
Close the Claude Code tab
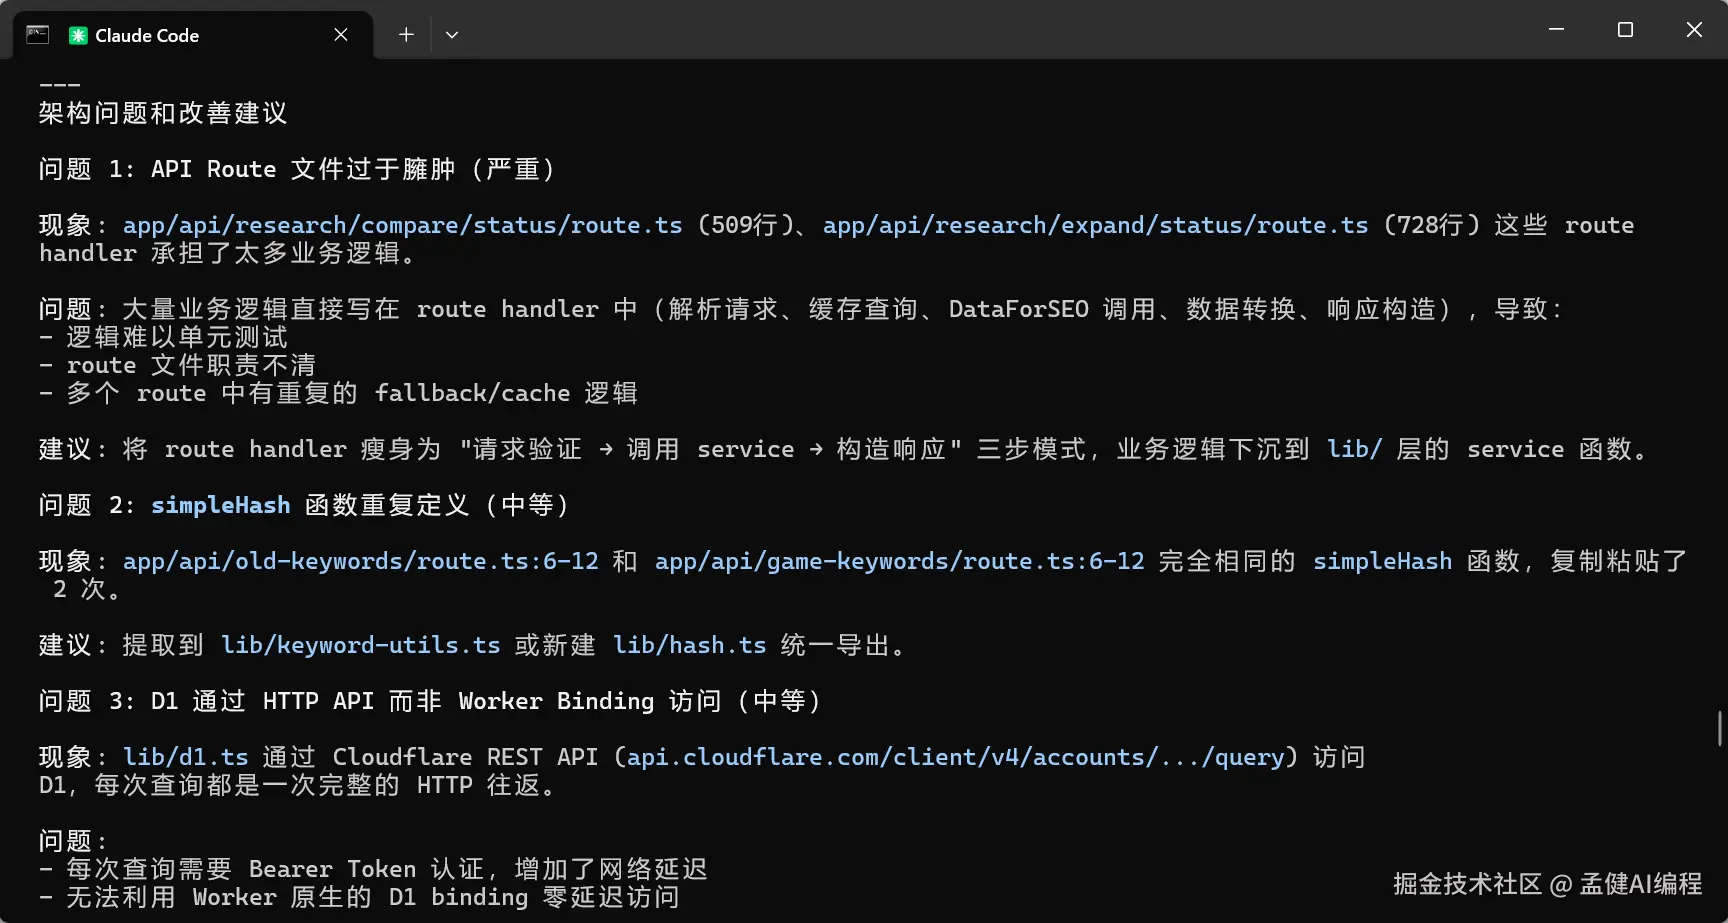click(341, 35)
